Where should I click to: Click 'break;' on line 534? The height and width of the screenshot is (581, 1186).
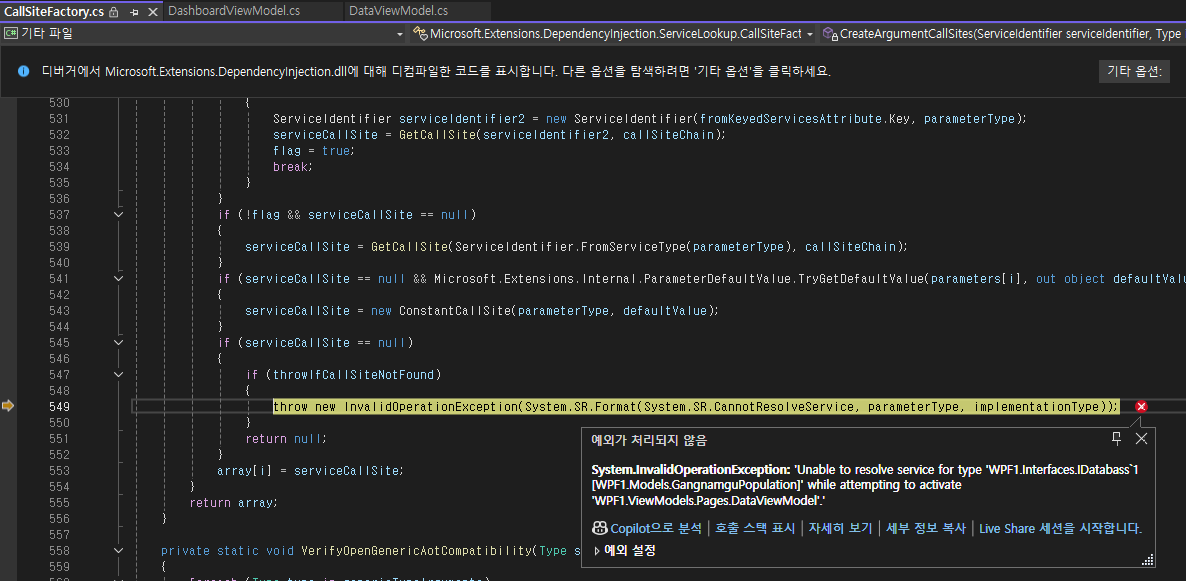(293, 166)
